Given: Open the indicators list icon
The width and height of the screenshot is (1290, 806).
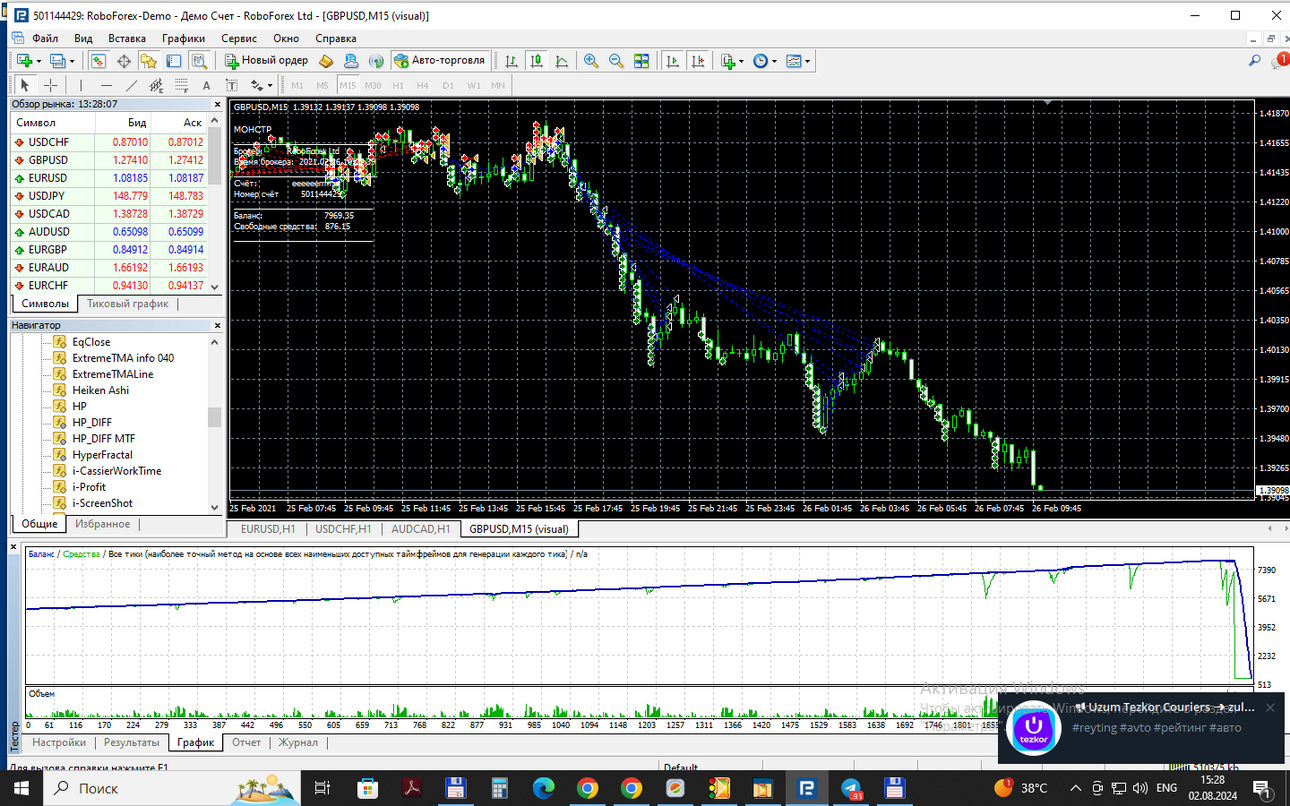Looking at the screenshot, I should (728, 61).
